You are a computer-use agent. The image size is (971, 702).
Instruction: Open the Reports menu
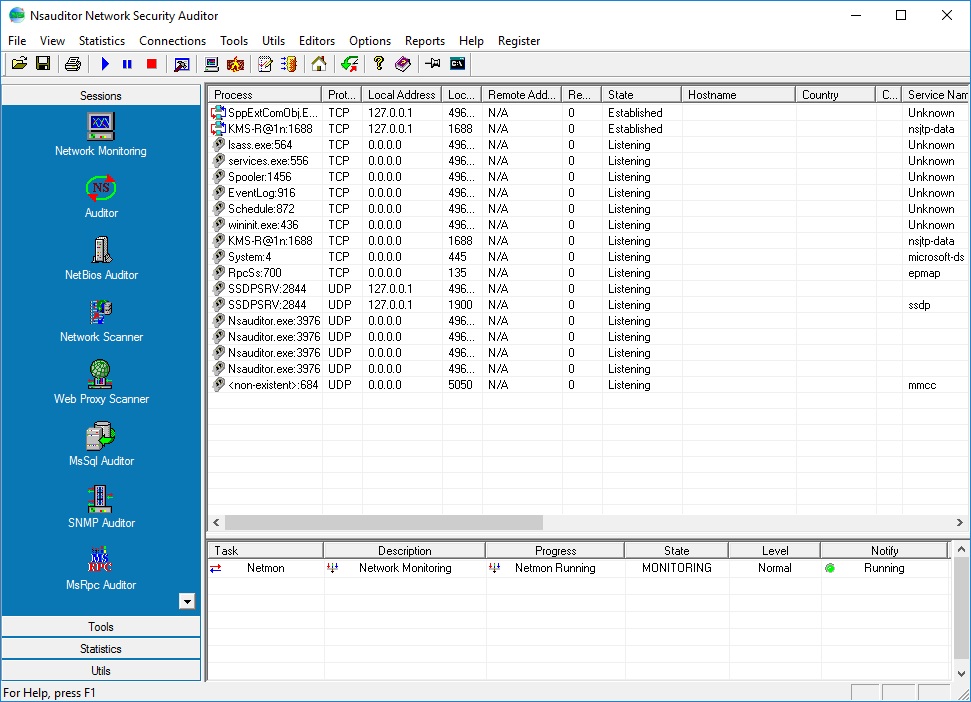coord(425,41)
